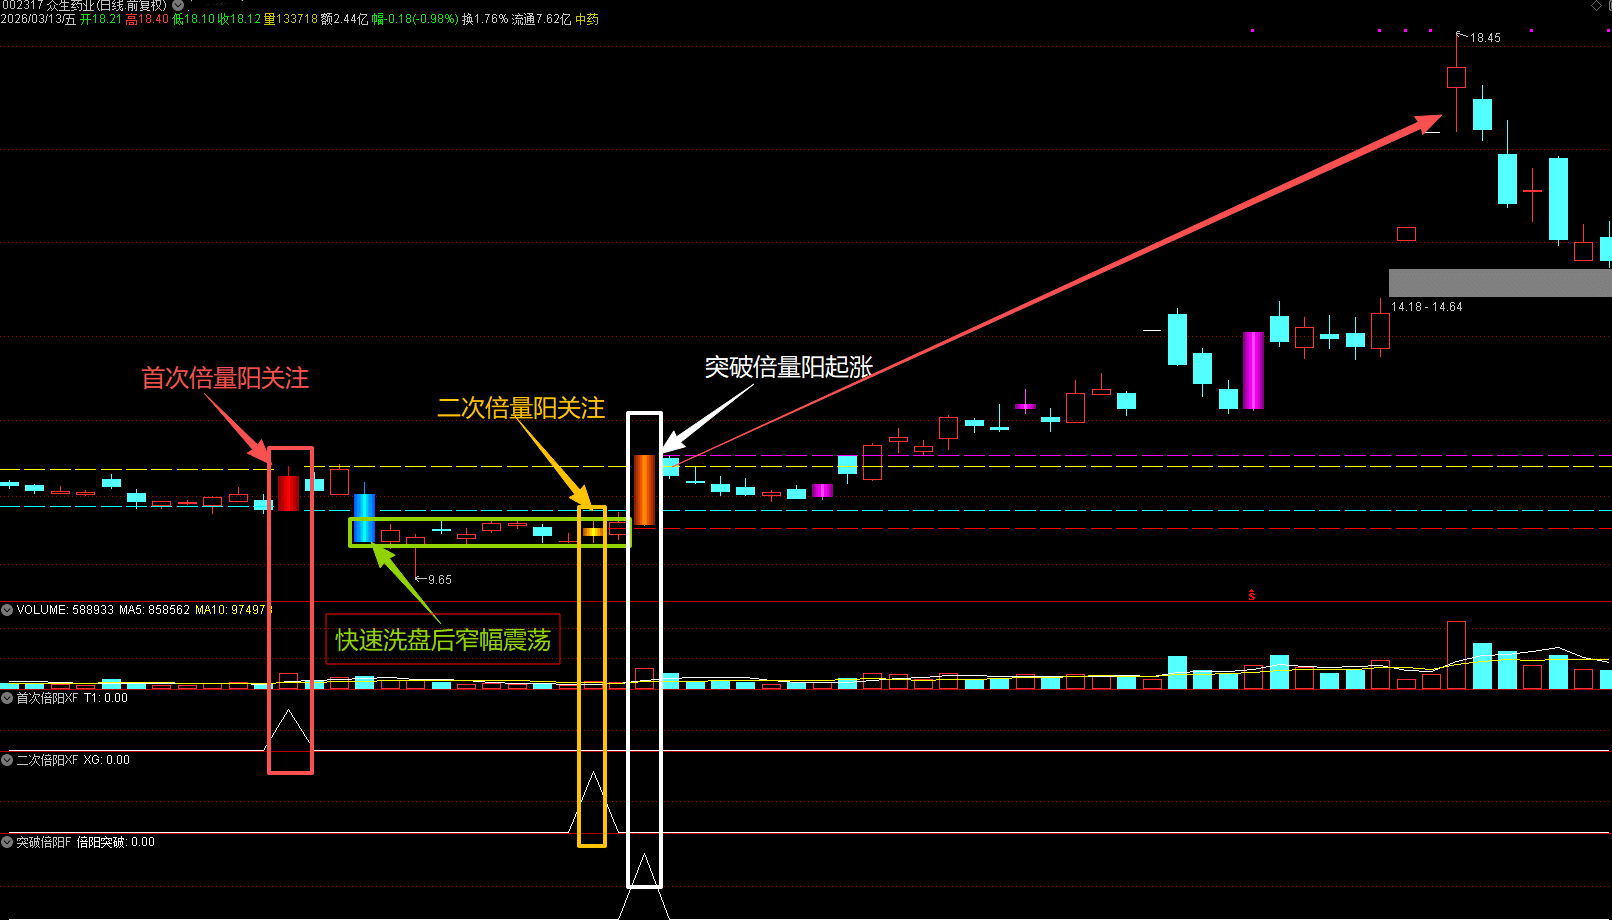
Task: Click the small red info marker above volume
Action: [x=1251, y=595]
